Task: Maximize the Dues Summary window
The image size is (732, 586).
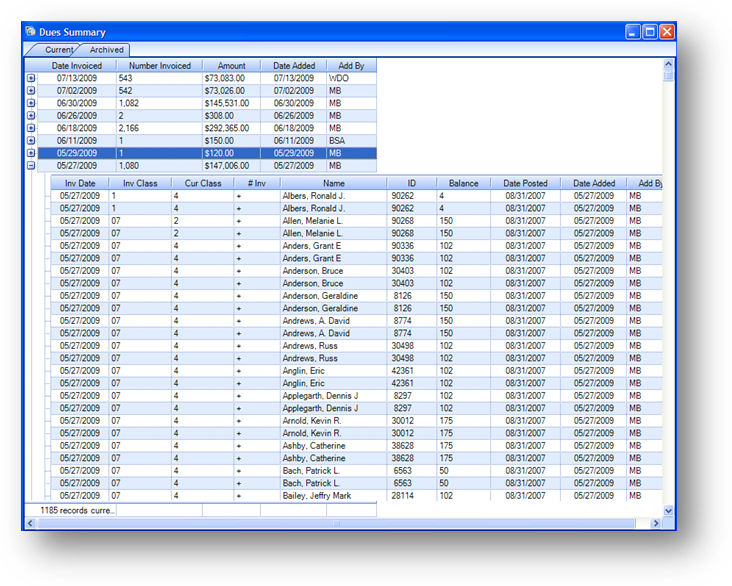Action: [649, 32]
